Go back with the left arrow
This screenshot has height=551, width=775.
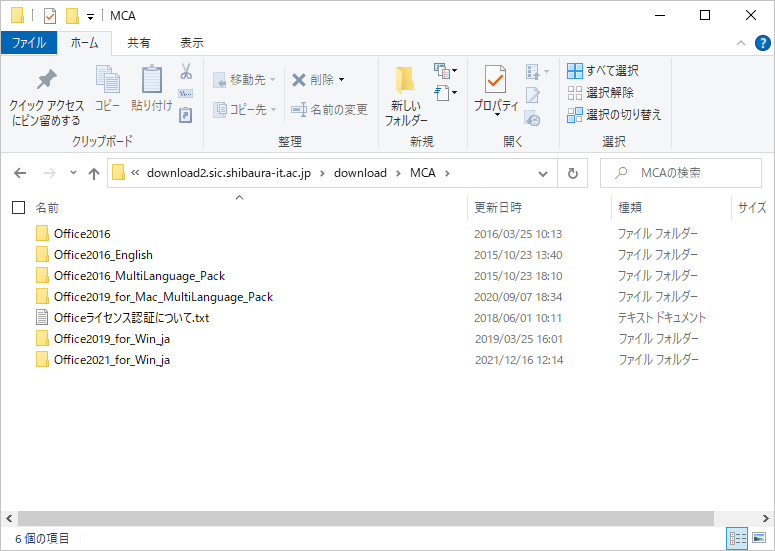[x=20, y=173]
